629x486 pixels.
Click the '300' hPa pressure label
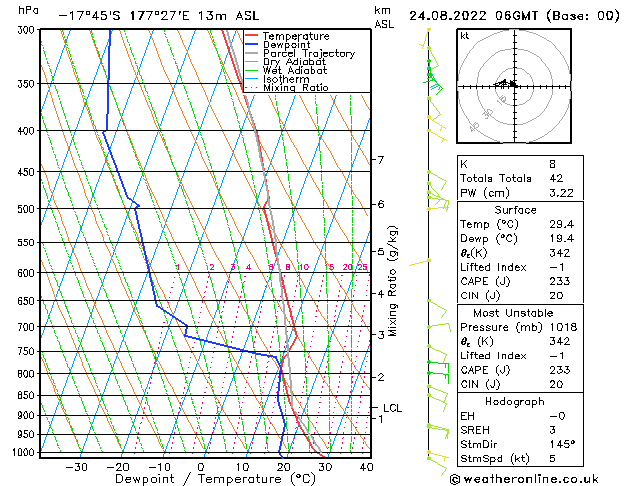pos(27,30)
